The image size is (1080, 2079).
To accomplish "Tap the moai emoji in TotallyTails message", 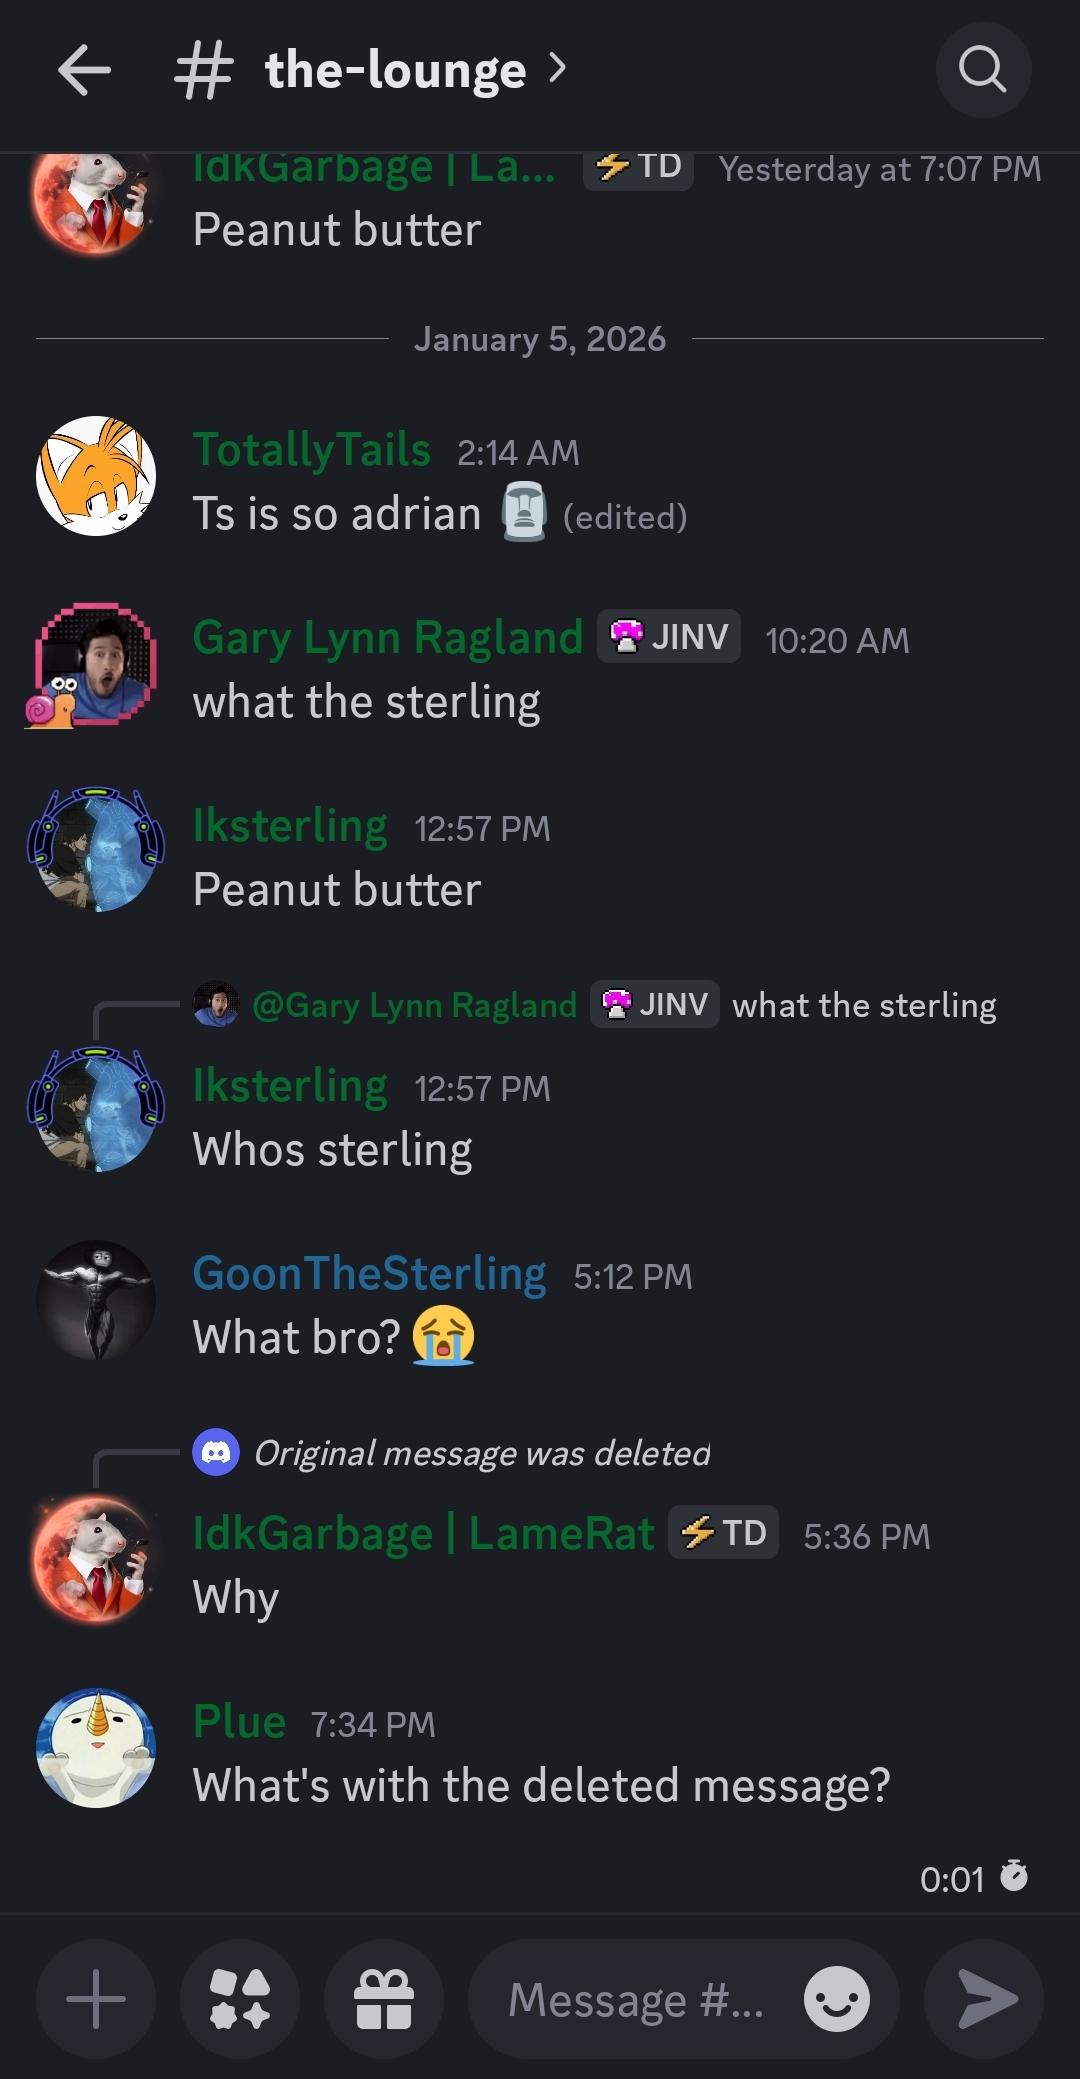I will click(523, 512).
